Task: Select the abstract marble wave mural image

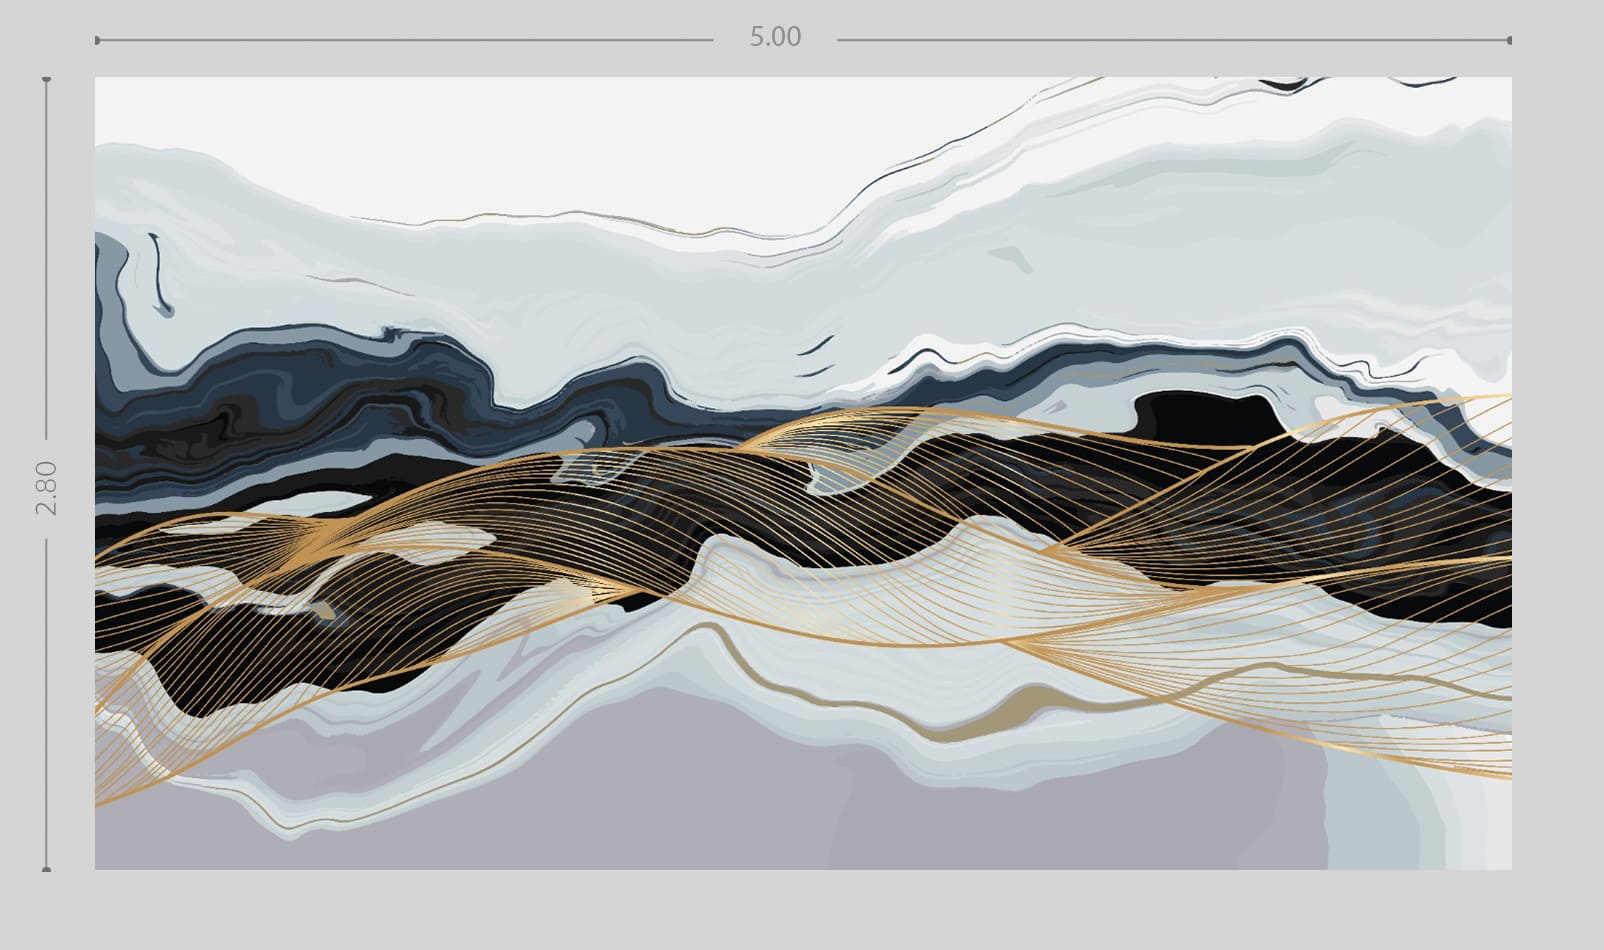Action: click(x=803, y=473)
